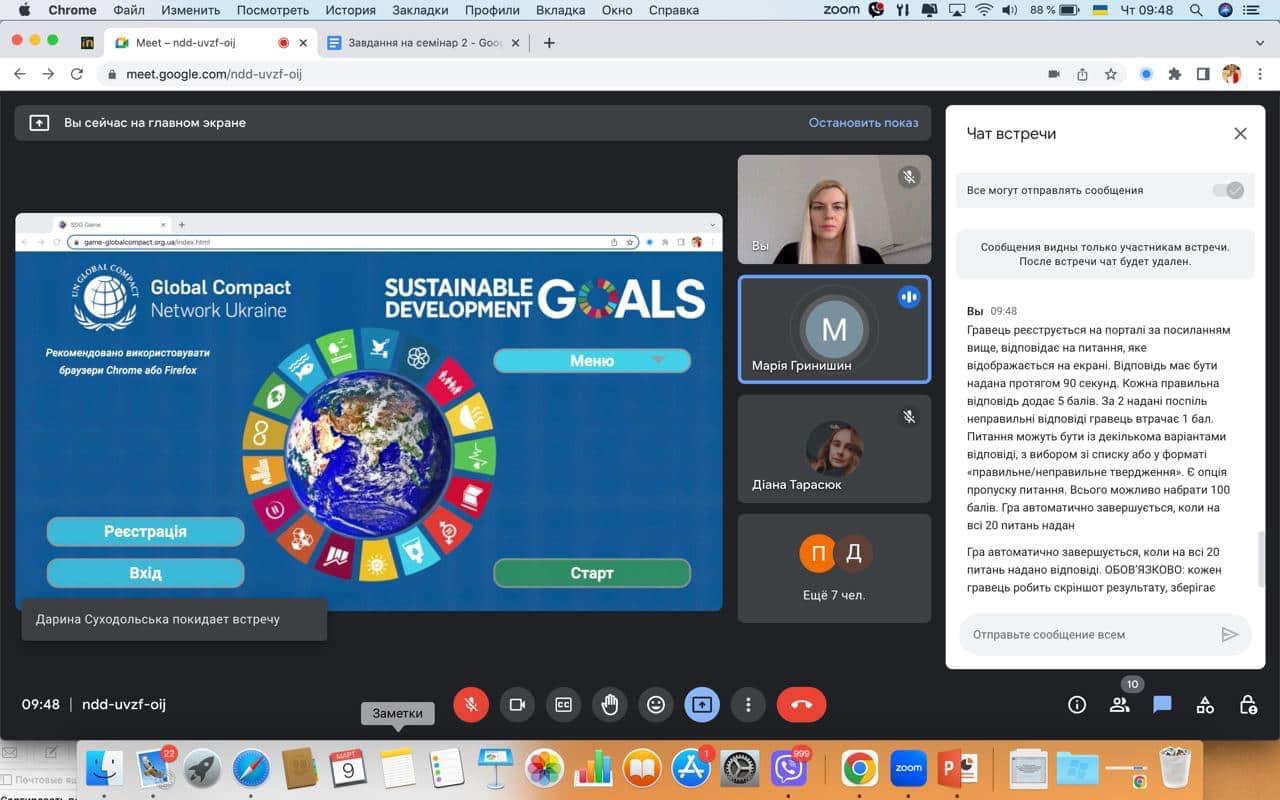The image size is (1280, 800).
Task: Open the emoji reactions button
Action: [656, 705]
